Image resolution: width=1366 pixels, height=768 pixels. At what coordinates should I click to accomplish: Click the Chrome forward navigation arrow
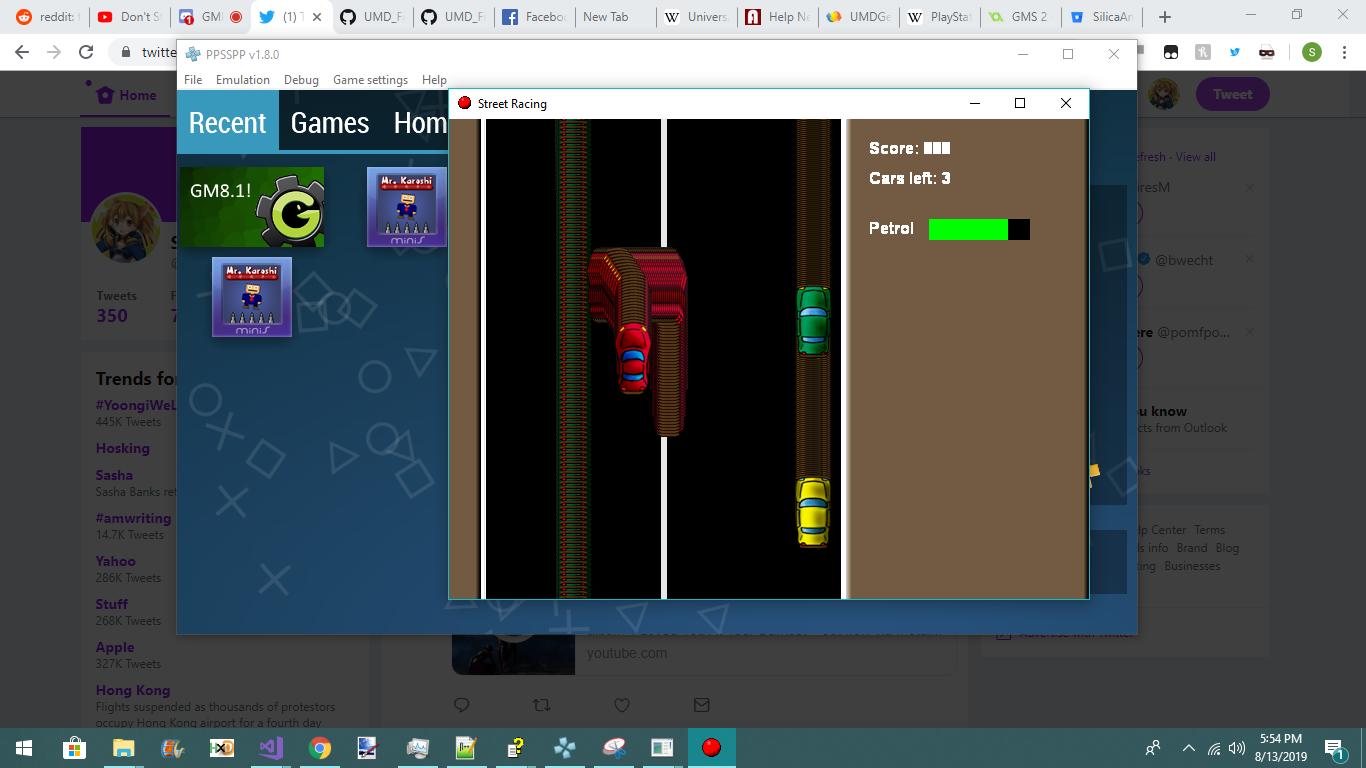pyautogui.click(x=54, y=52)
